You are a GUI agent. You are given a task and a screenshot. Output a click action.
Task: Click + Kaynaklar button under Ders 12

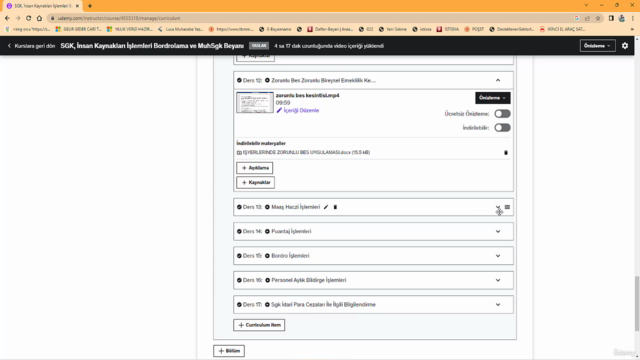click(256, 182)
